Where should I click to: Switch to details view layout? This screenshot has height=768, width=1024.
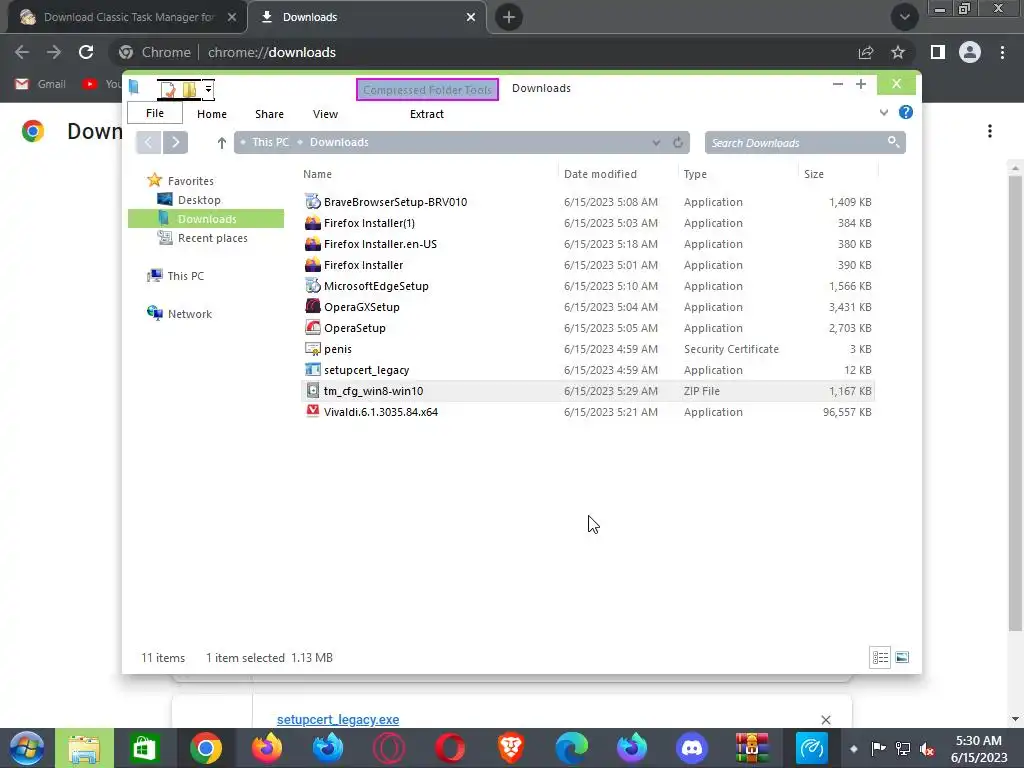point(880,658)
